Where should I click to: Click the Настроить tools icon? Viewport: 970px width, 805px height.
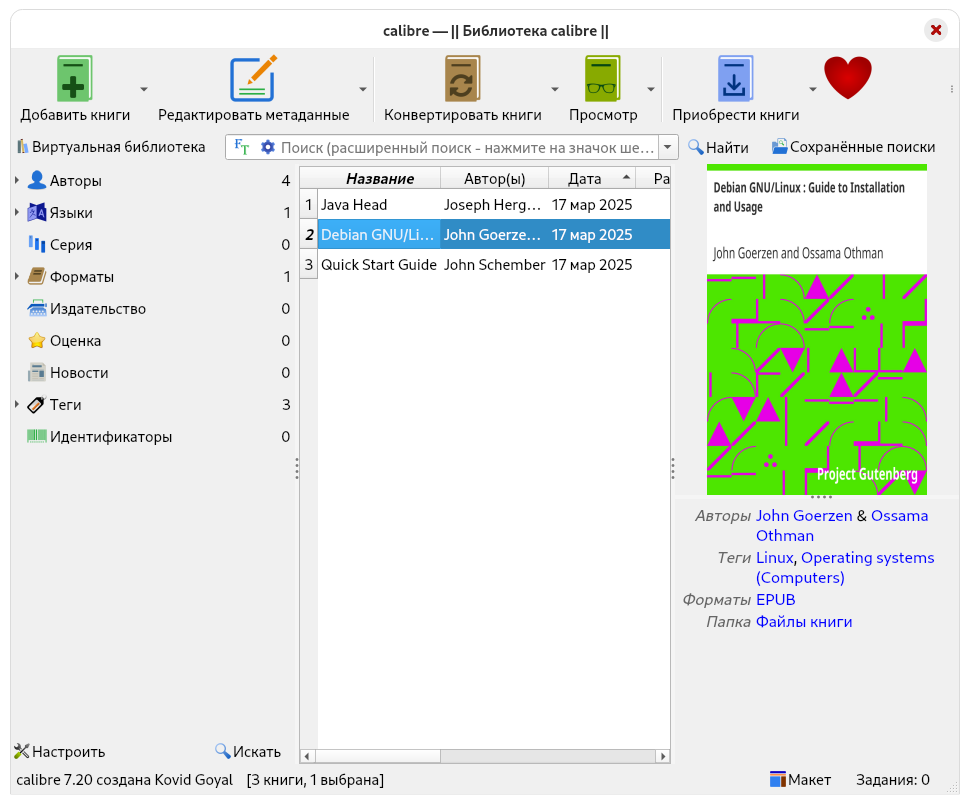coord(22,751)
